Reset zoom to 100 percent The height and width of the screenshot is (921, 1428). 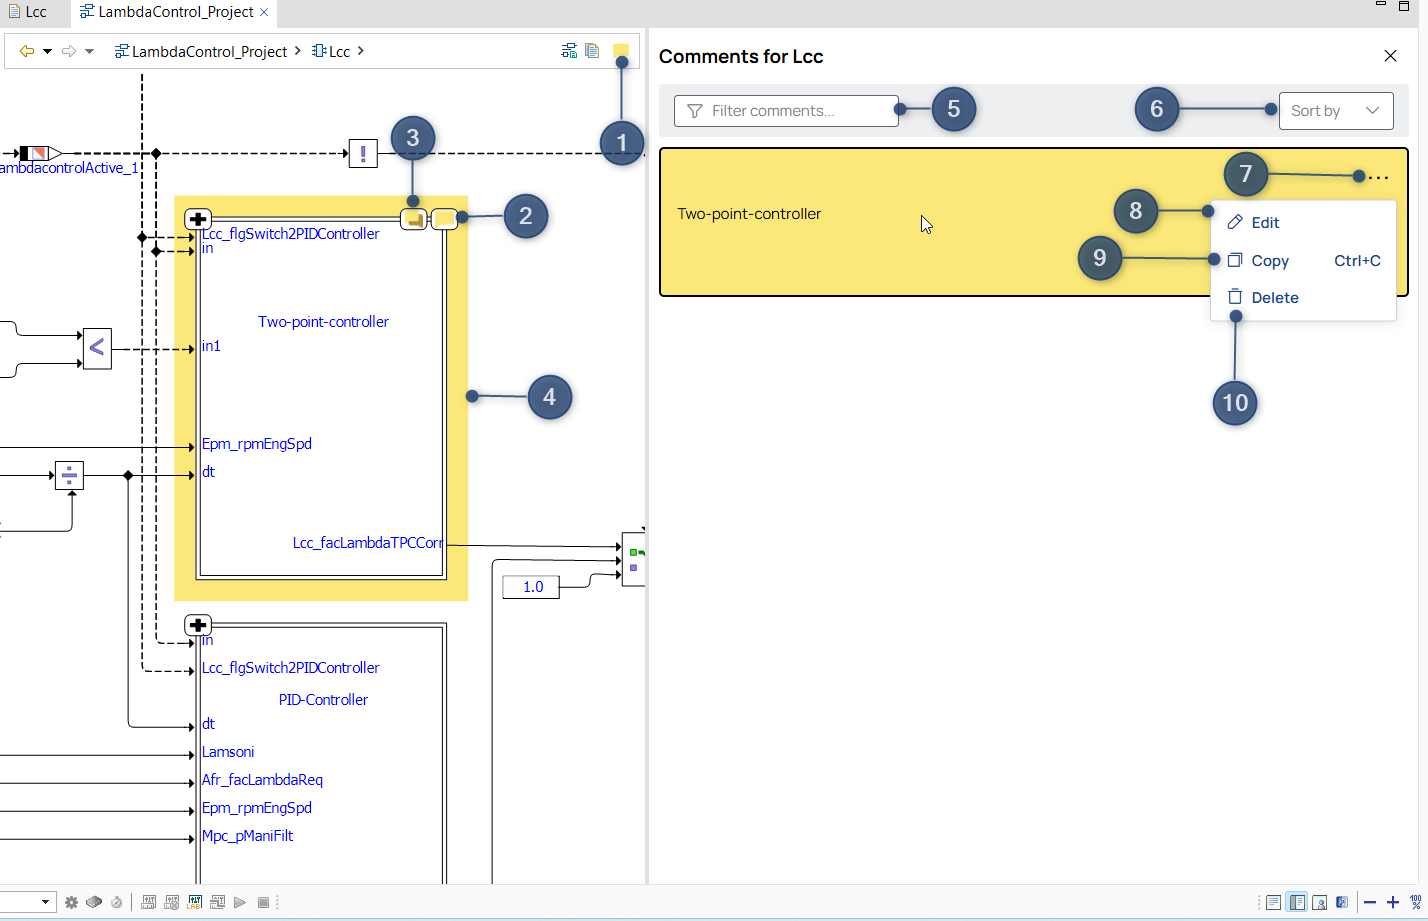coord(1415,902)
